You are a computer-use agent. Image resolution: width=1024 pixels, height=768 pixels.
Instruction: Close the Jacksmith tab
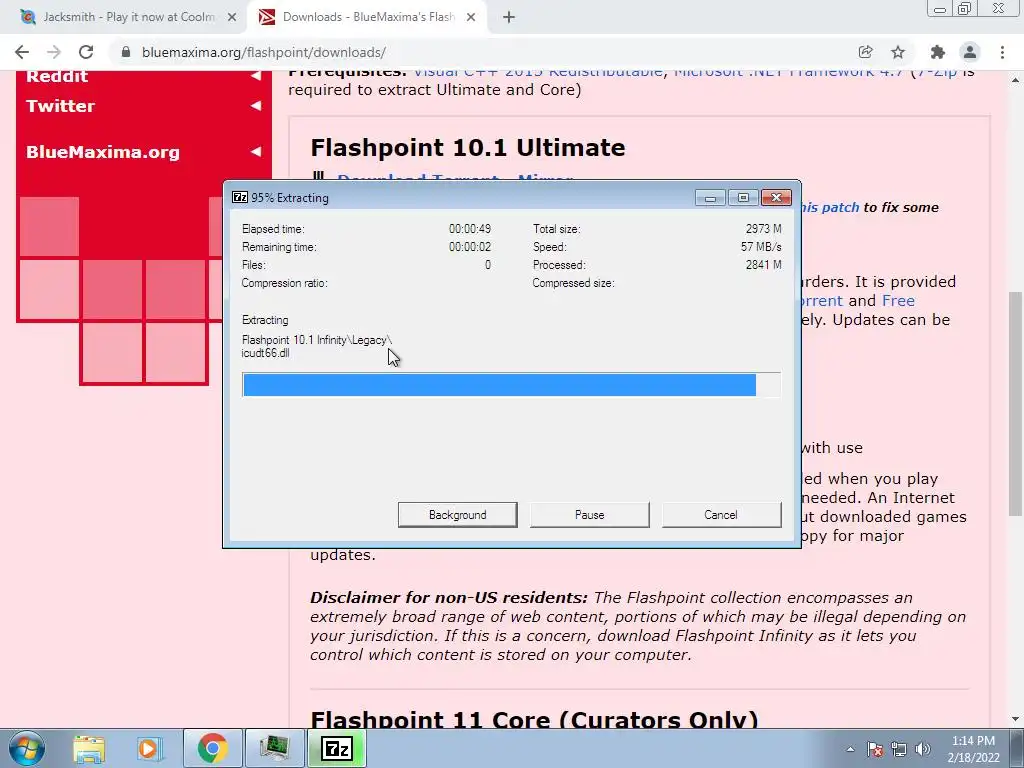232,17
